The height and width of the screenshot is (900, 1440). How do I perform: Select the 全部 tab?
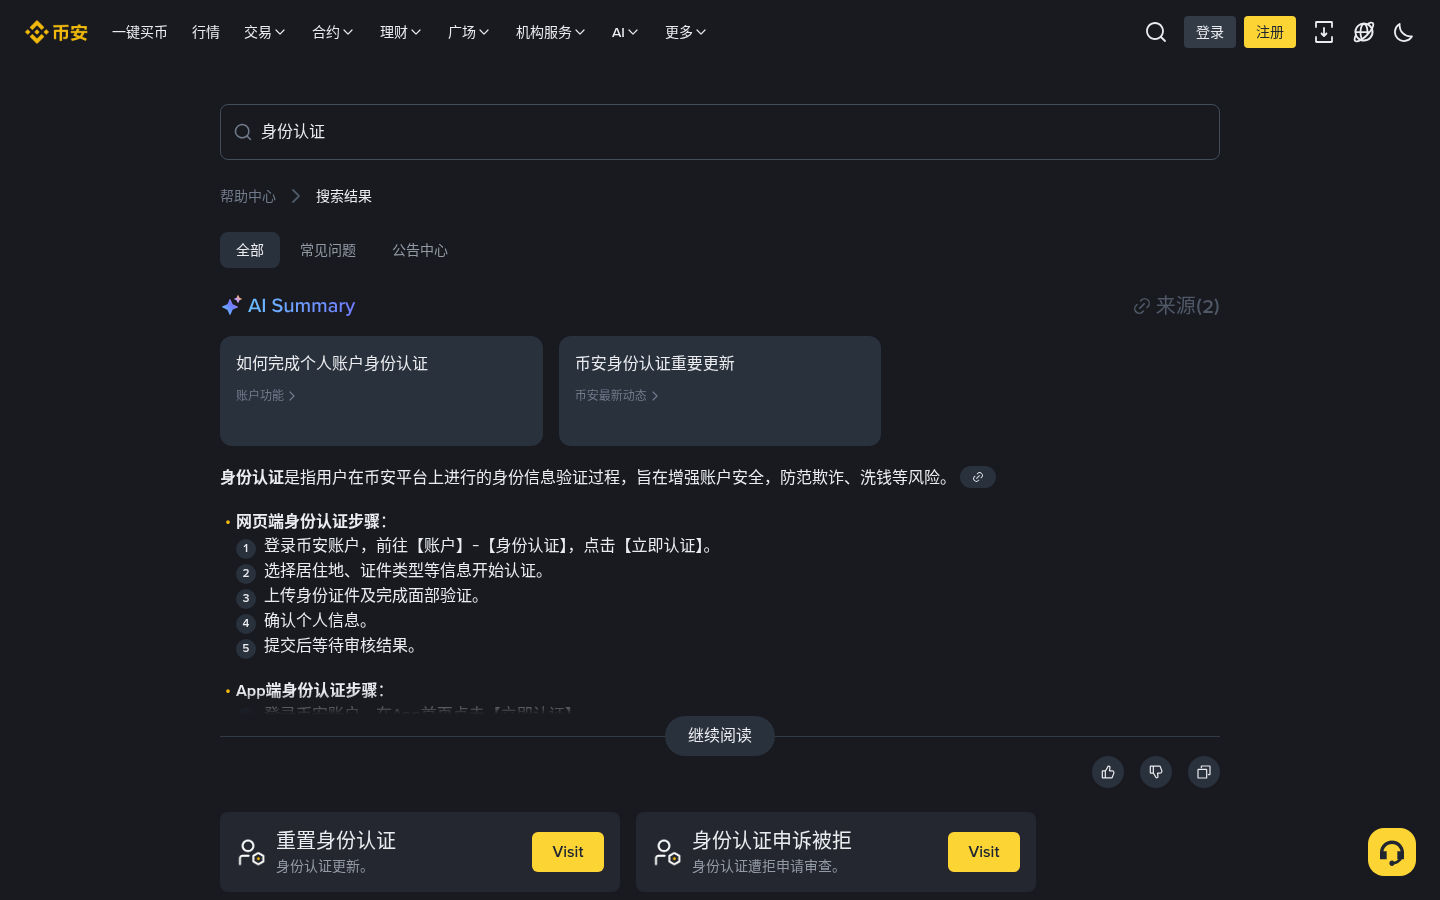[x=250, y=250]
